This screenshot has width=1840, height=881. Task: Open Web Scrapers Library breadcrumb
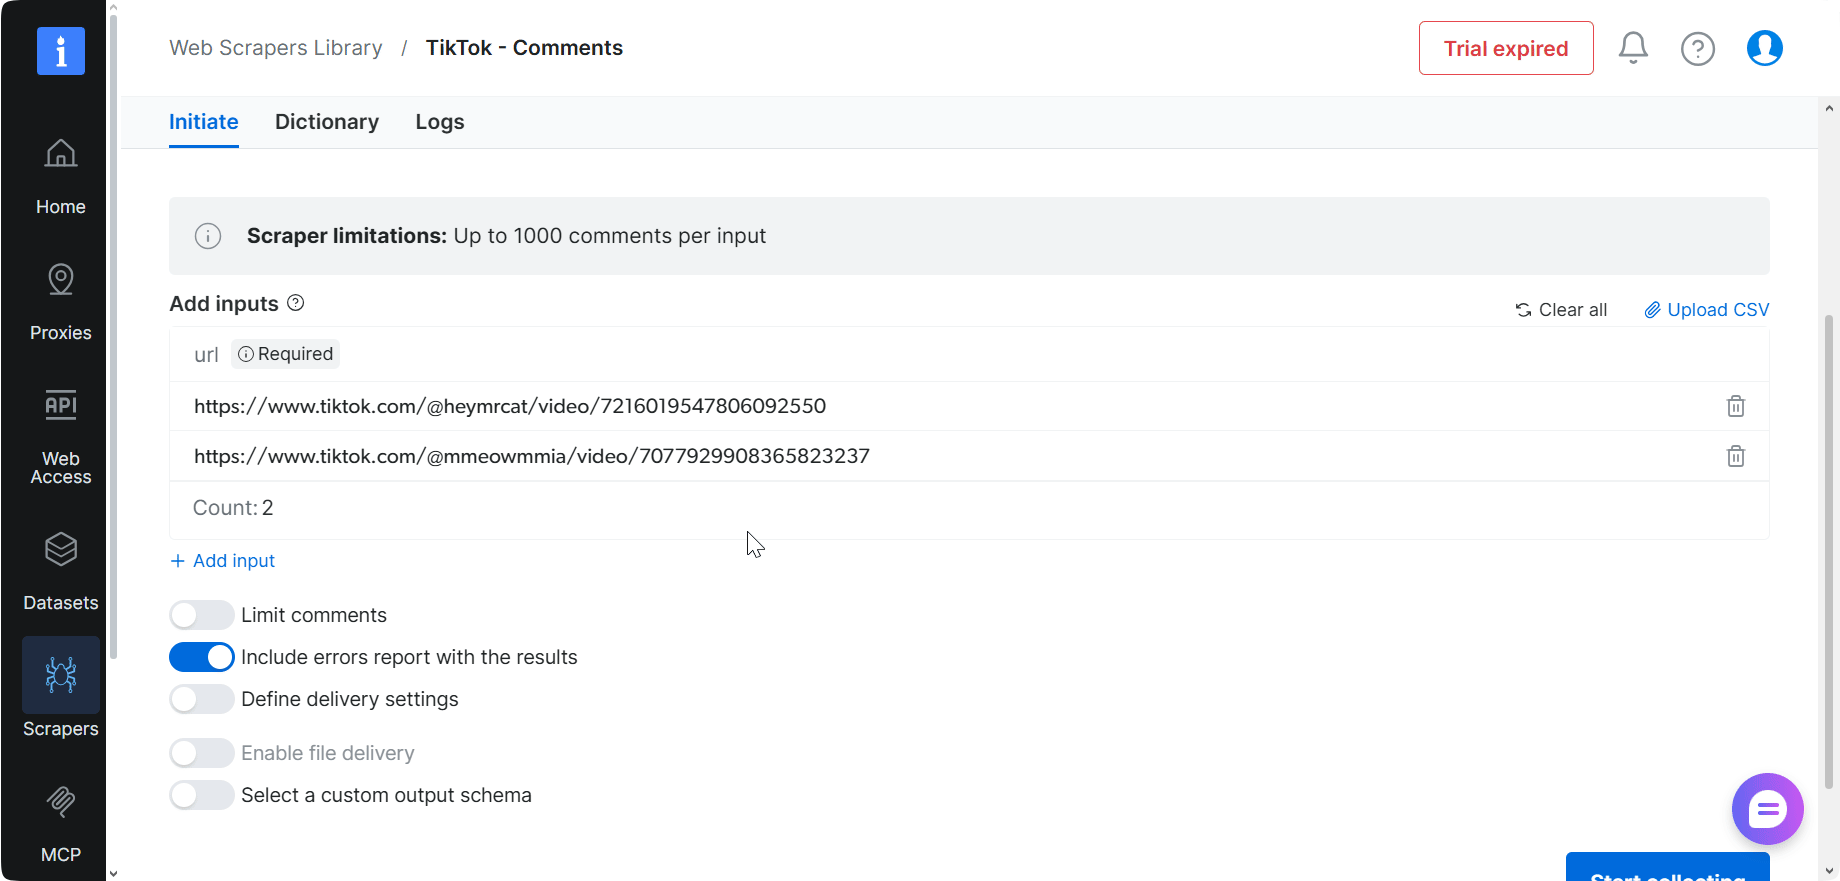pyautogui.click(x=276, y=48)
